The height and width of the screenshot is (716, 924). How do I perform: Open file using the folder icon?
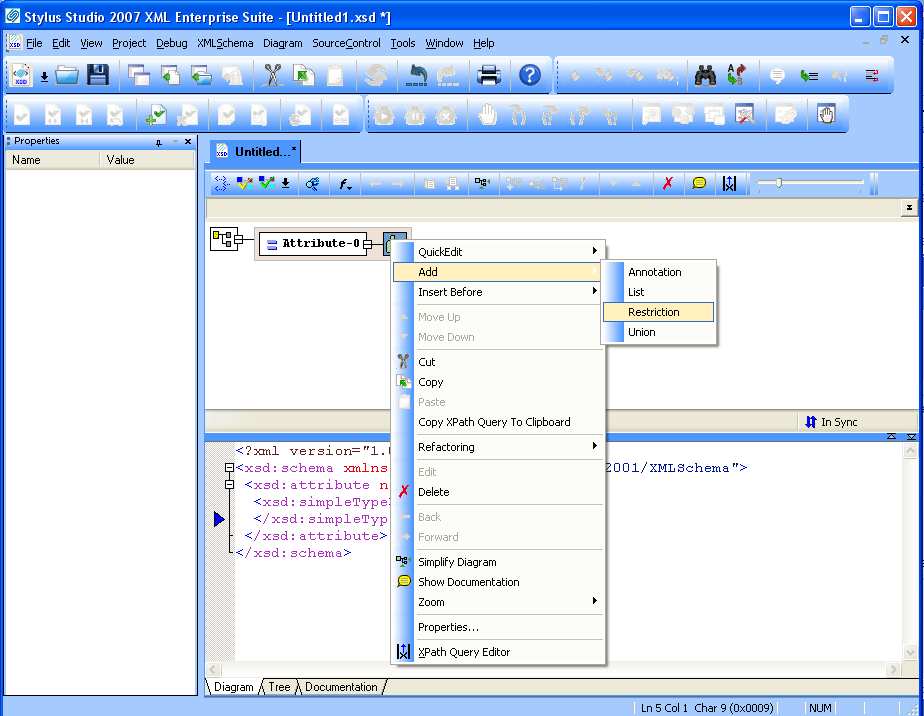click(67, 75)
